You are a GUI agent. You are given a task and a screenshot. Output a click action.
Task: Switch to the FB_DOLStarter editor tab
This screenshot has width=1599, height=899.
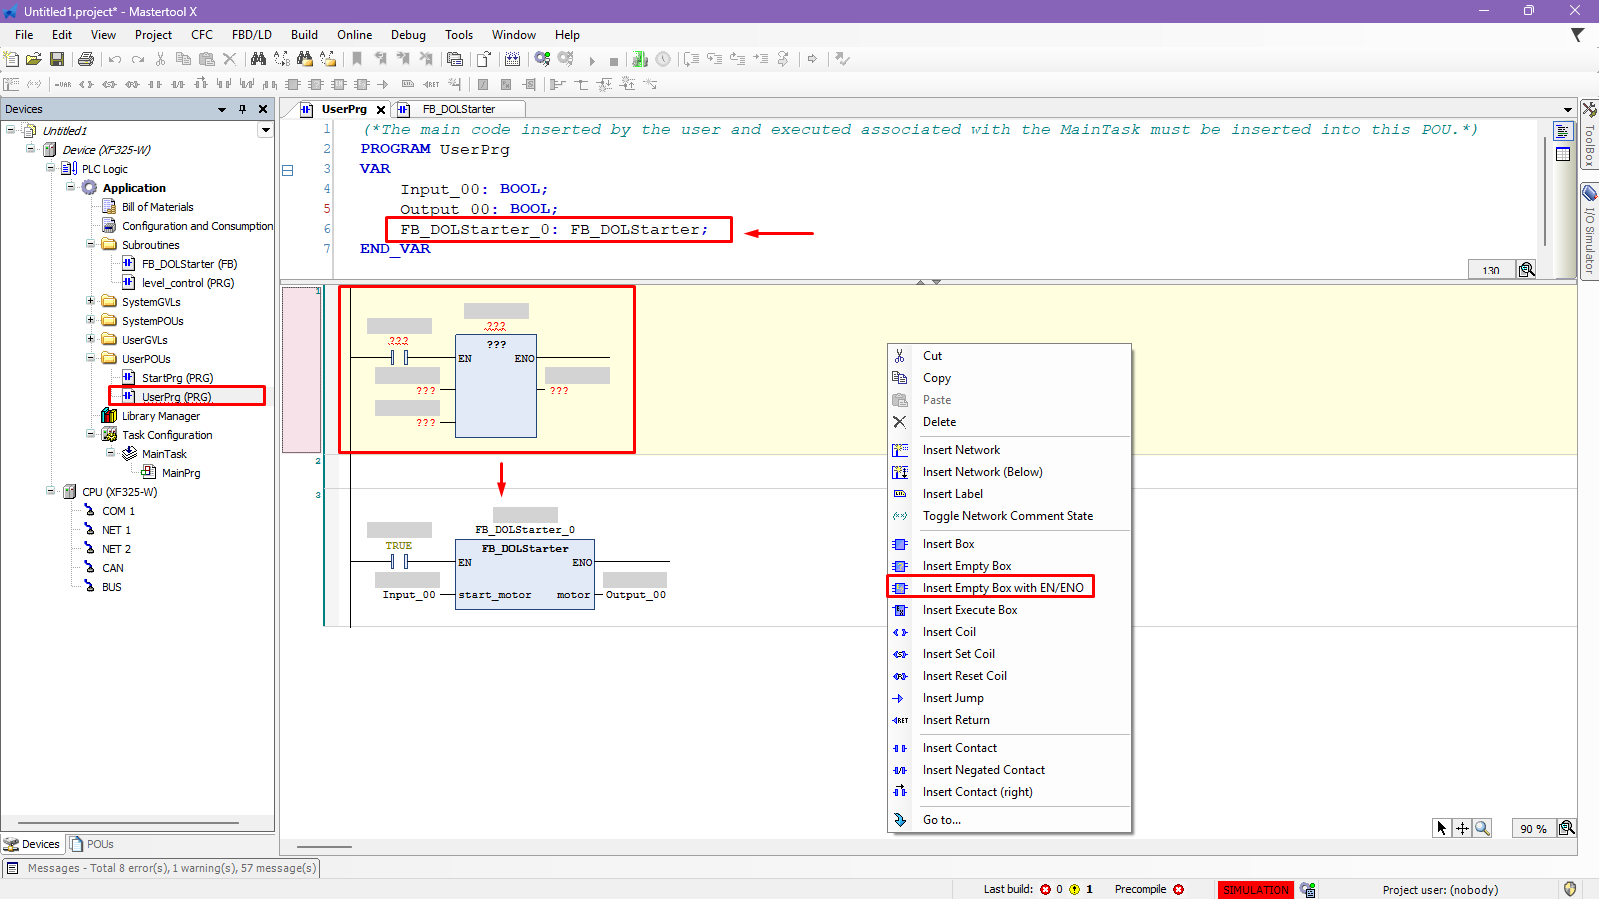click(457, 109)
